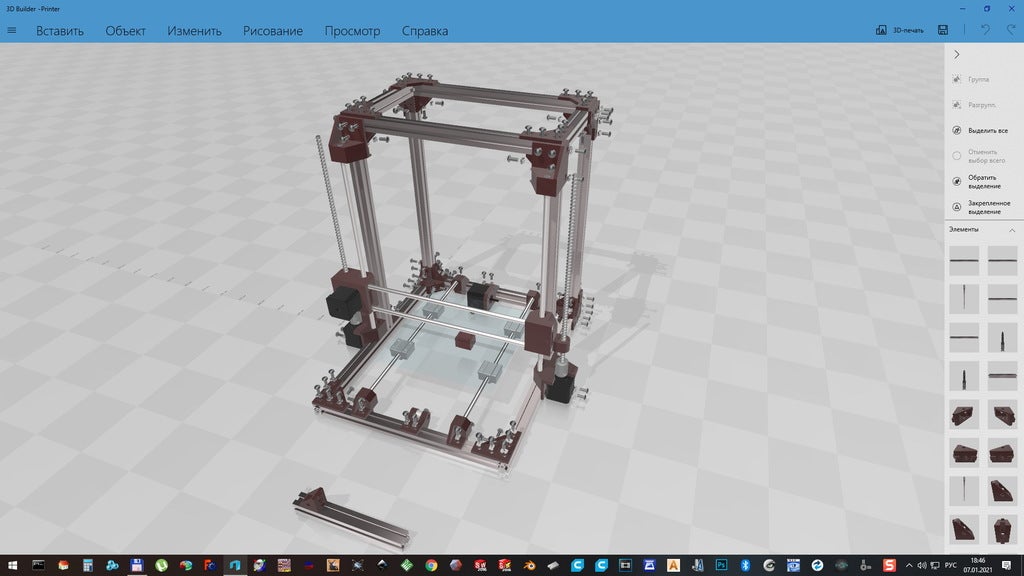Collapse the right side panel chevron
The image size is (1024, 576).
coord(957,54)
